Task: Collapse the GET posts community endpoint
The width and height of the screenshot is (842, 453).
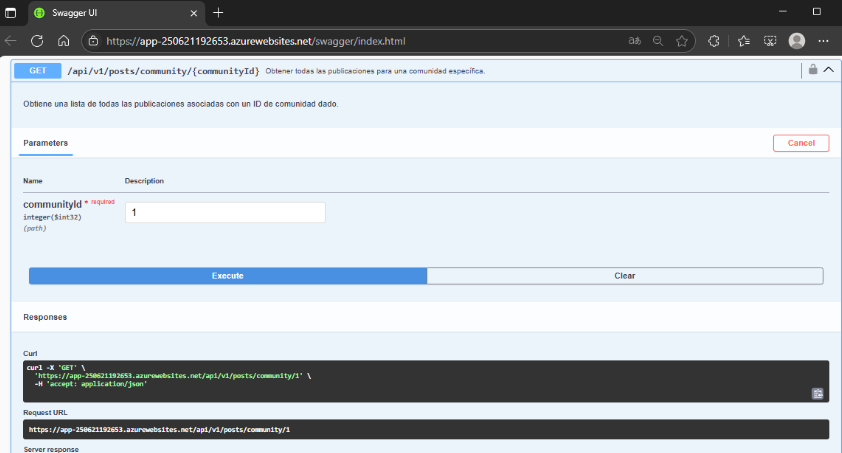Action: tap(829, 70)
